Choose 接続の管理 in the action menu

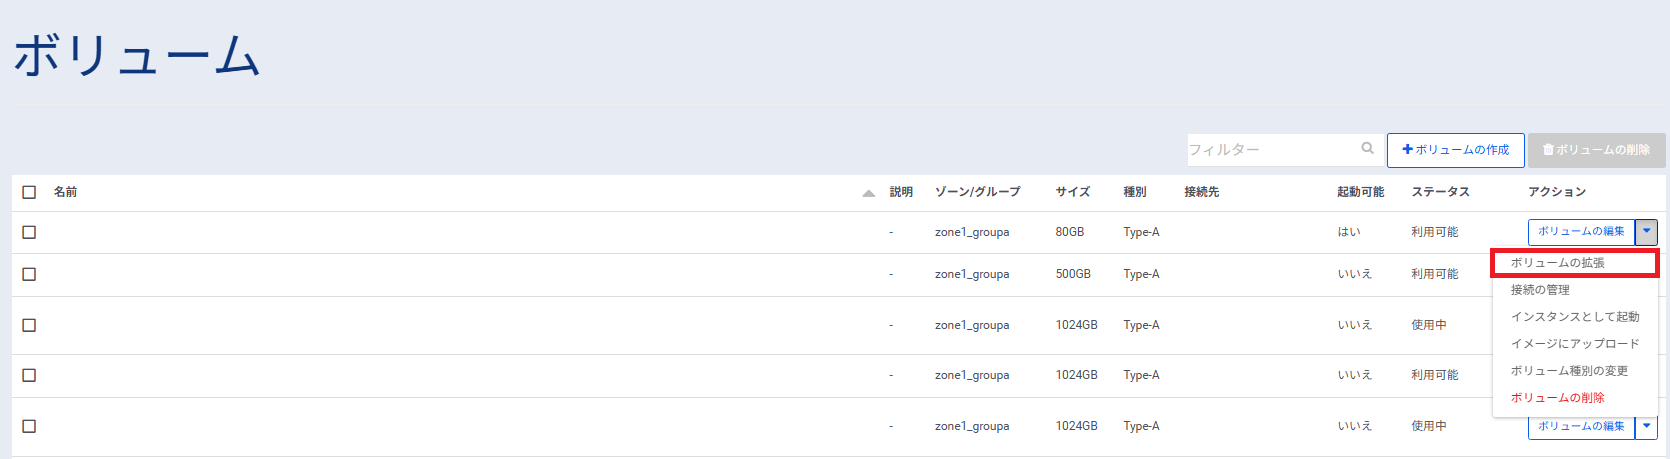[1540, 290]
